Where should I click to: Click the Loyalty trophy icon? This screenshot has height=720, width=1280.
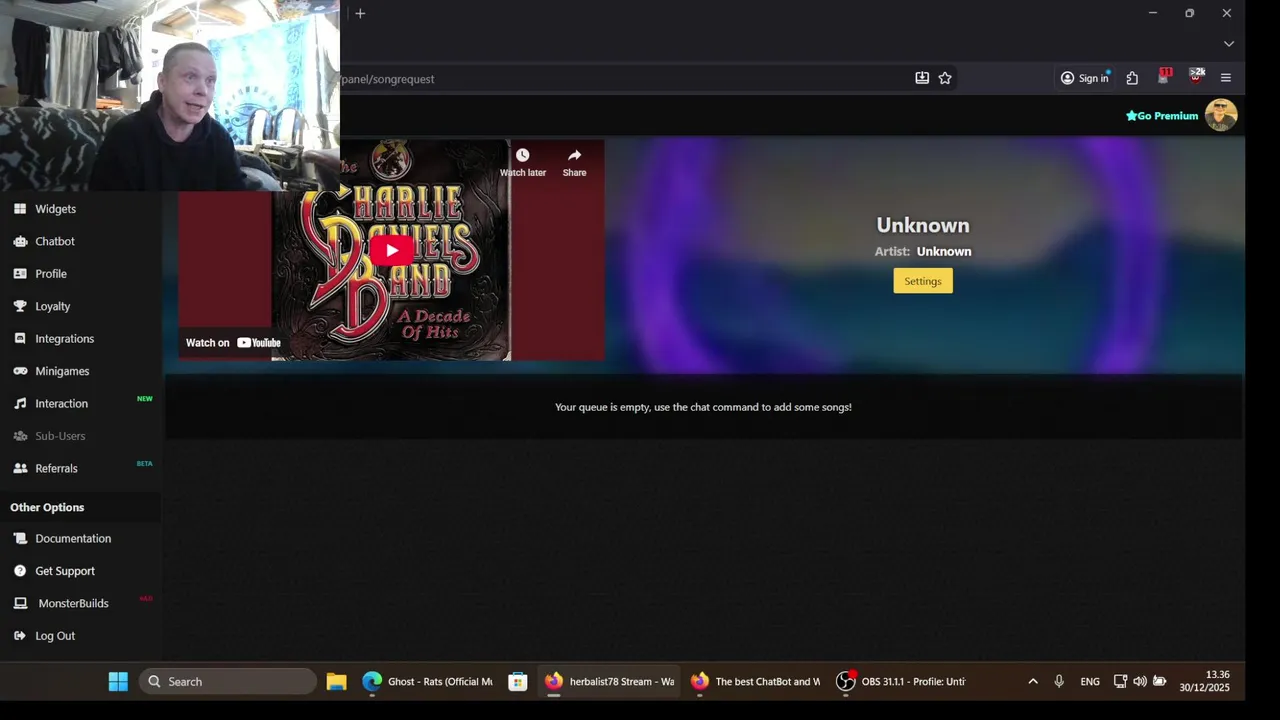click(20, 306)
